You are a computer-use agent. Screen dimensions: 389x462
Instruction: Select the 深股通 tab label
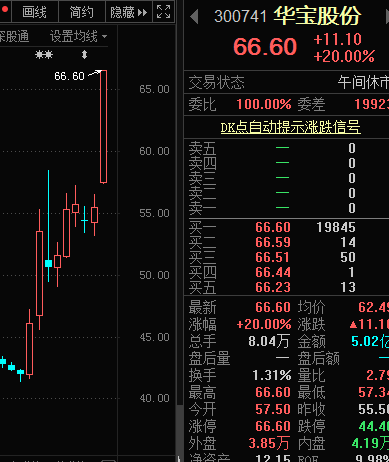14,36
